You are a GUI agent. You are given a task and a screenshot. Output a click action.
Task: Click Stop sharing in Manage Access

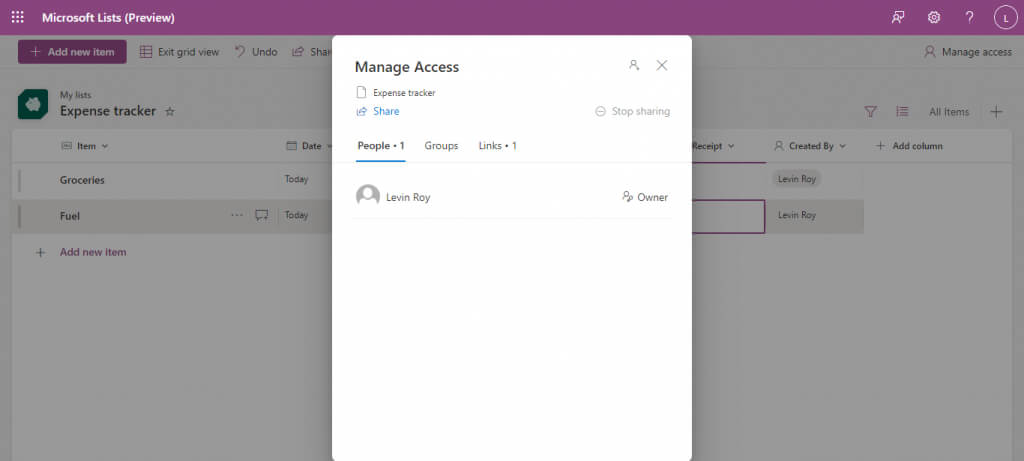tap(632, 111)
